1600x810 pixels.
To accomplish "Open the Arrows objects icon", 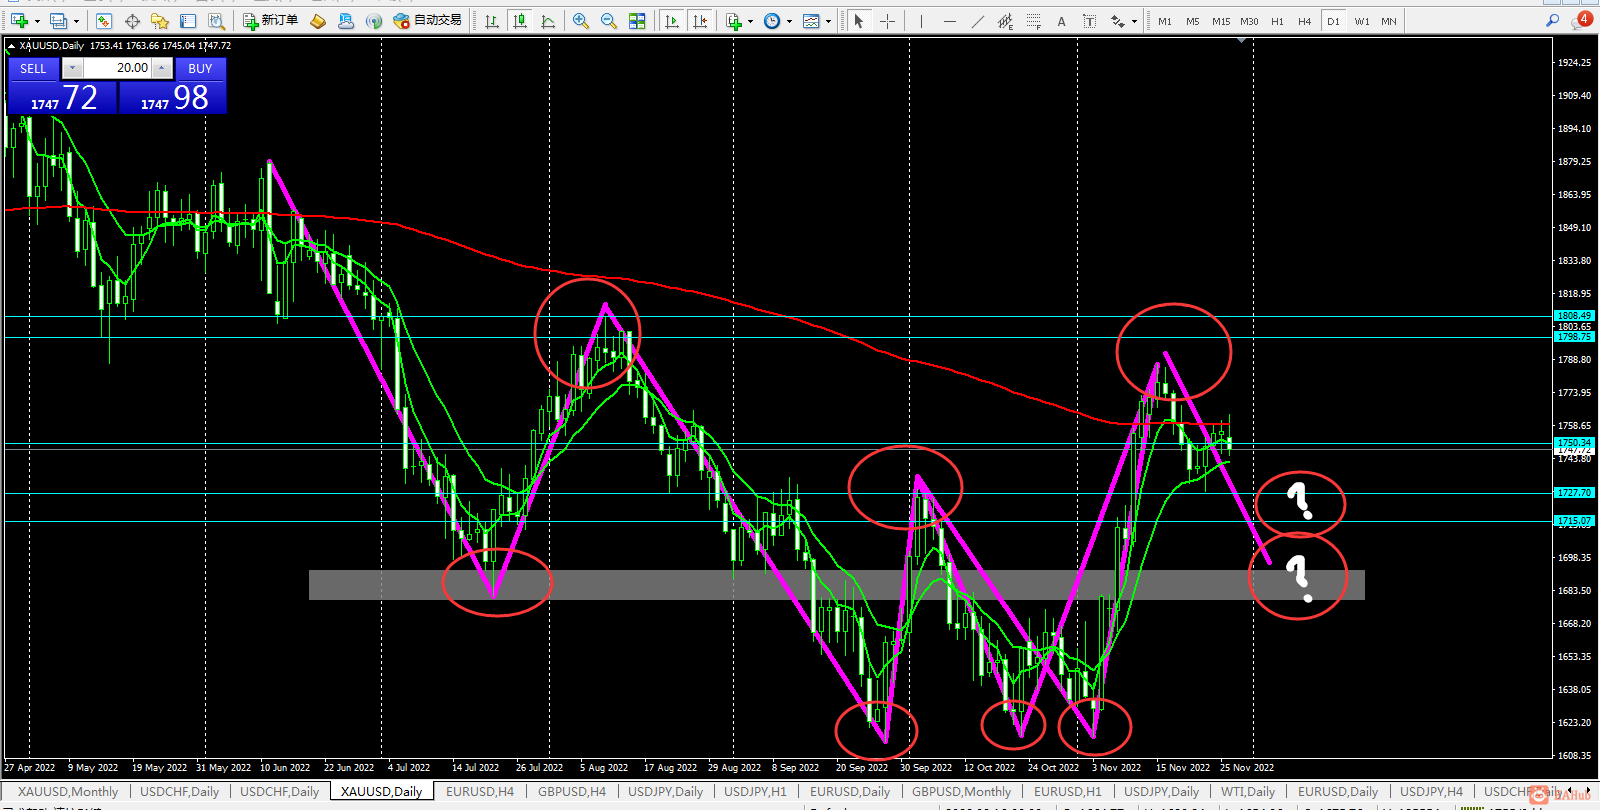I will tap(1117, 21).
